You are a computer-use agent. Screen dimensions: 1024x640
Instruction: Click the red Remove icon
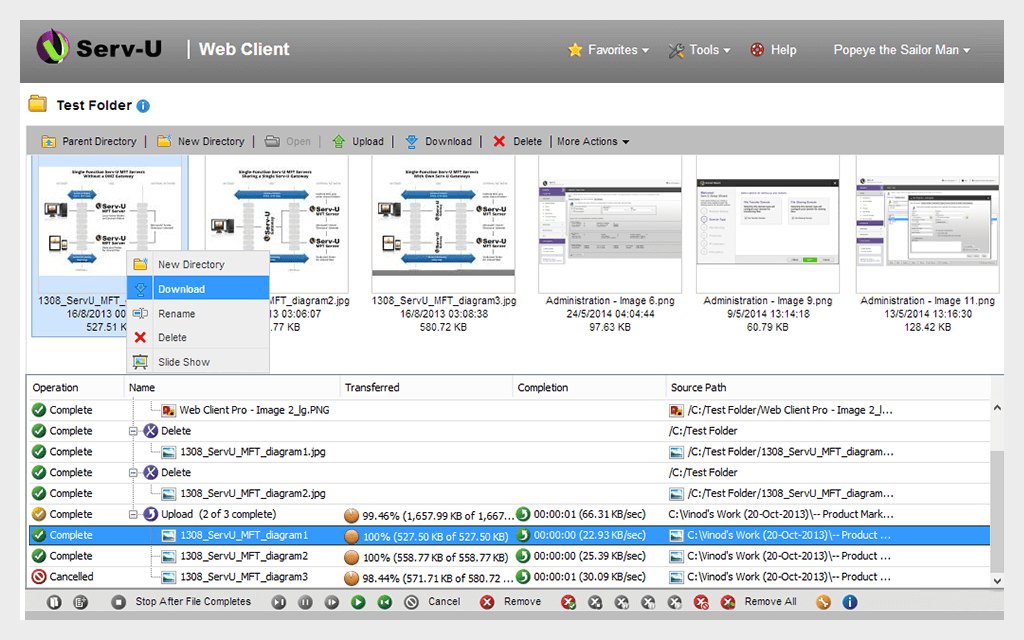(487, 602)
